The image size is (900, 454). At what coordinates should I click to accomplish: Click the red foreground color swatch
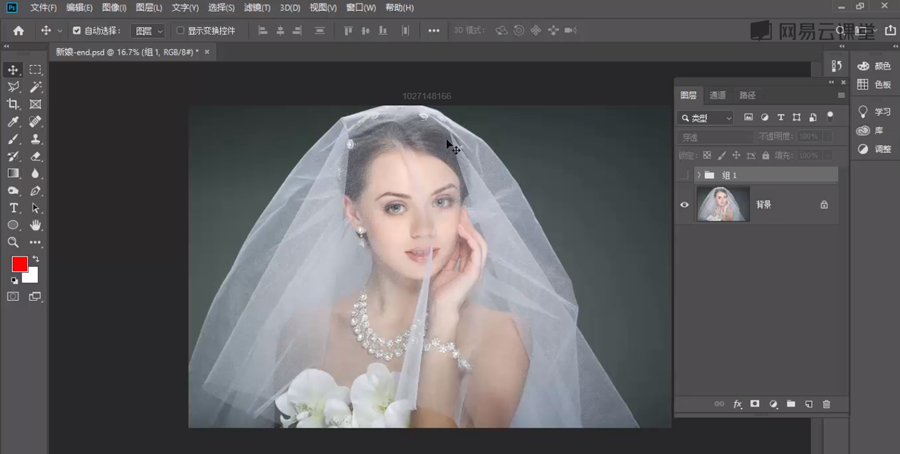20,264
